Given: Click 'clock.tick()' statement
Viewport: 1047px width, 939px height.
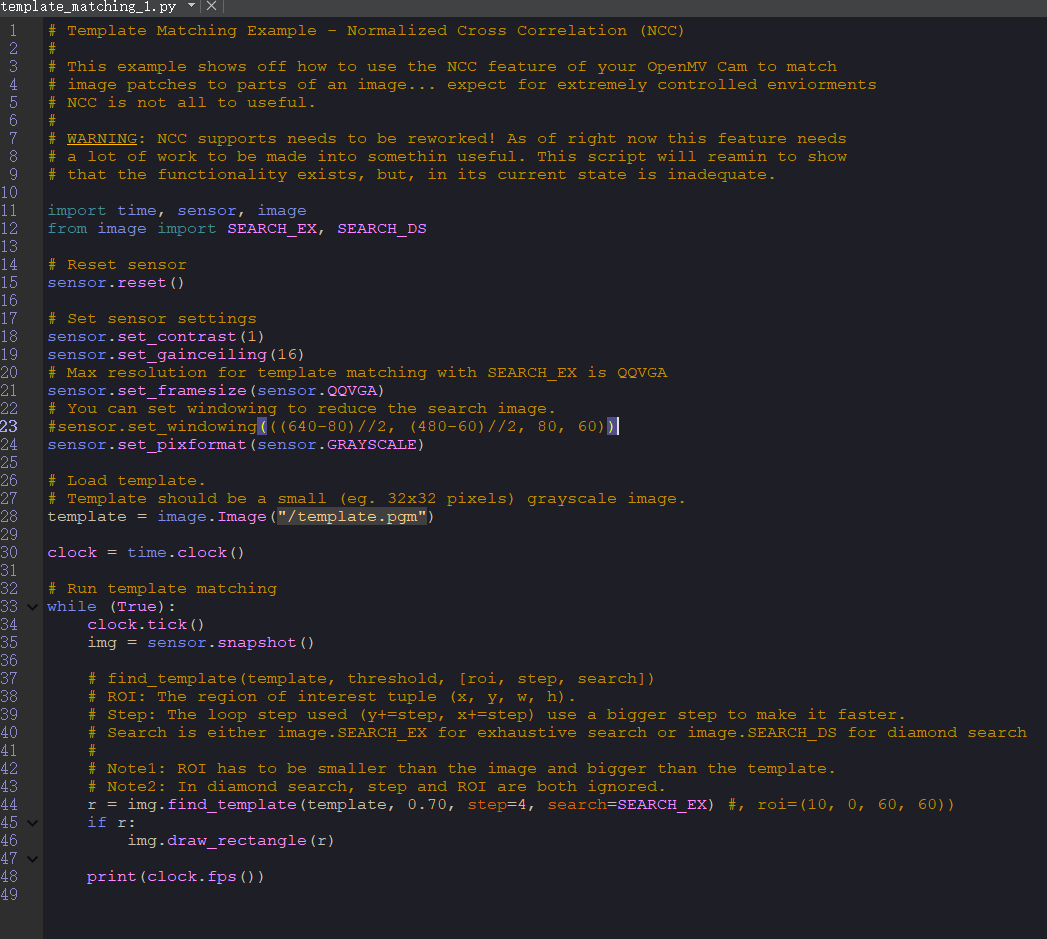Looking at the screenshot, I should (x=146, y=625).
